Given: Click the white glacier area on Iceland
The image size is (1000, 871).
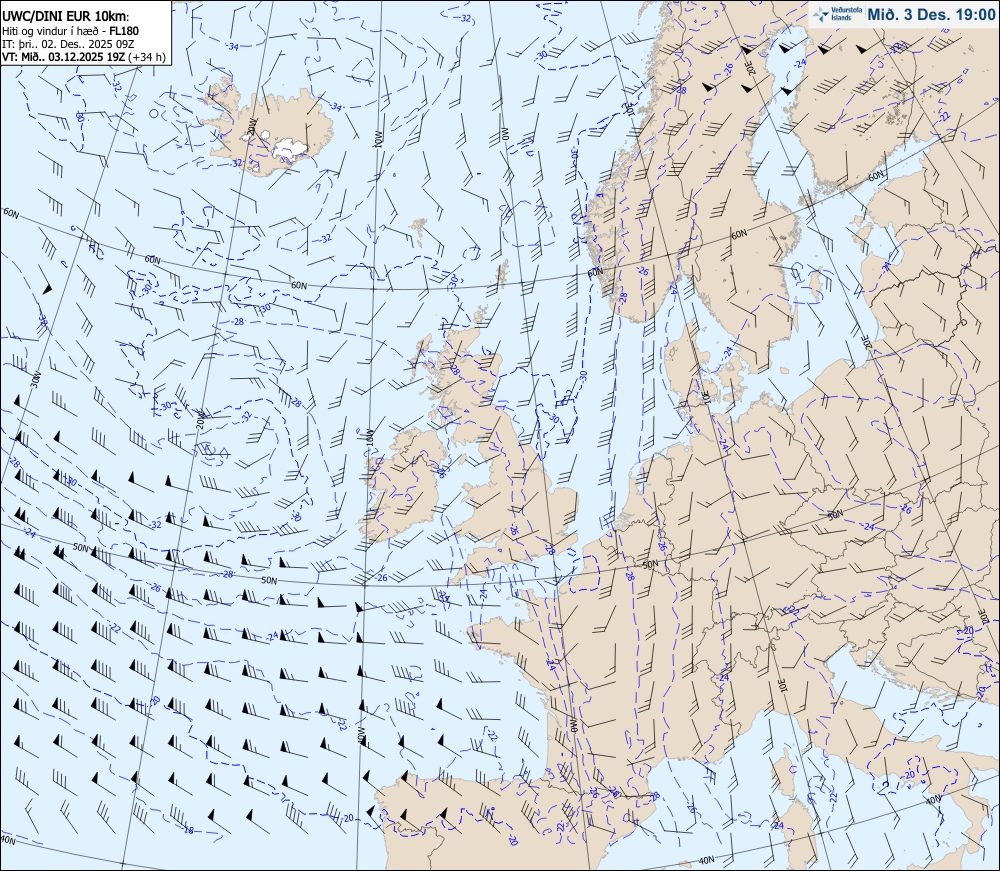Looking at the screenshot, I should click(x=291, y=149).
